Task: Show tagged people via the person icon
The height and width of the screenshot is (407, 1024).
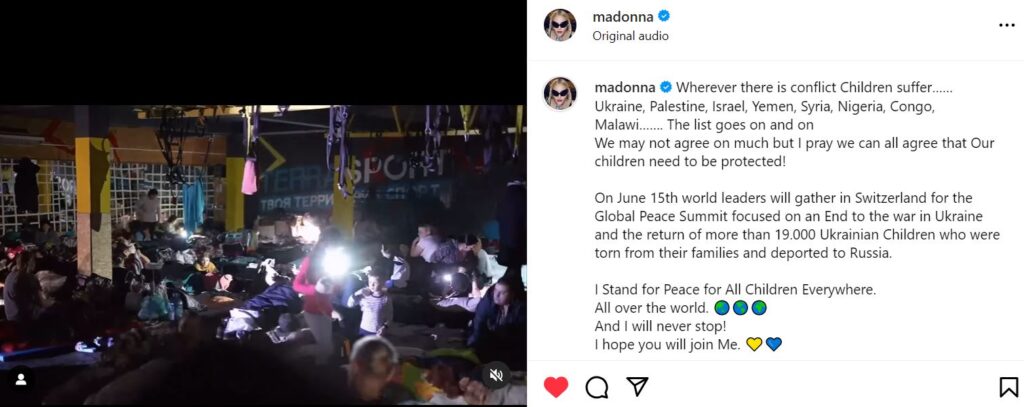Action: (21, 380)
